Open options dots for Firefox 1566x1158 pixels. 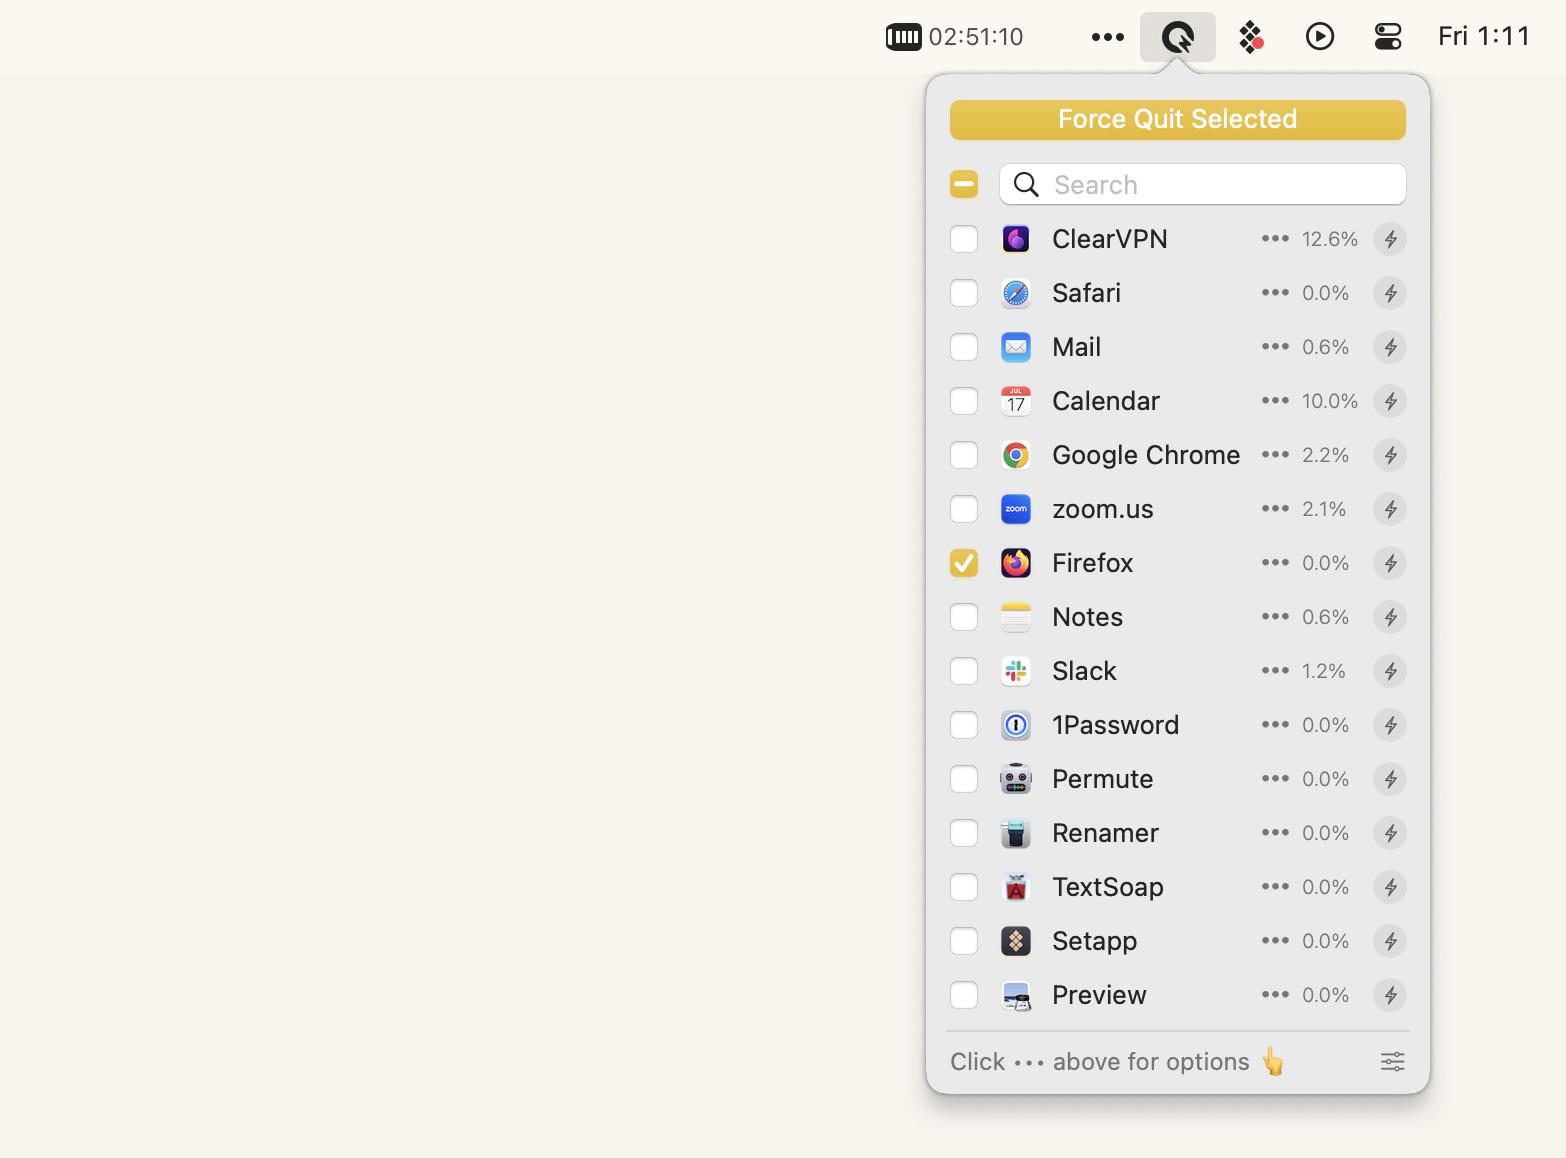(x=1275, y=562)
